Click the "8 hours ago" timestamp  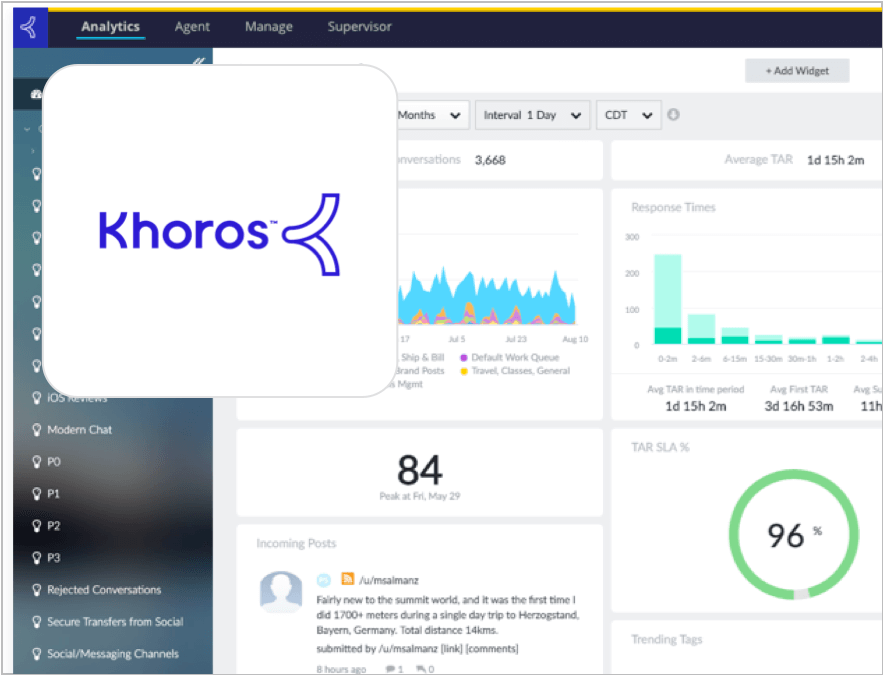[x=341, y=669]
